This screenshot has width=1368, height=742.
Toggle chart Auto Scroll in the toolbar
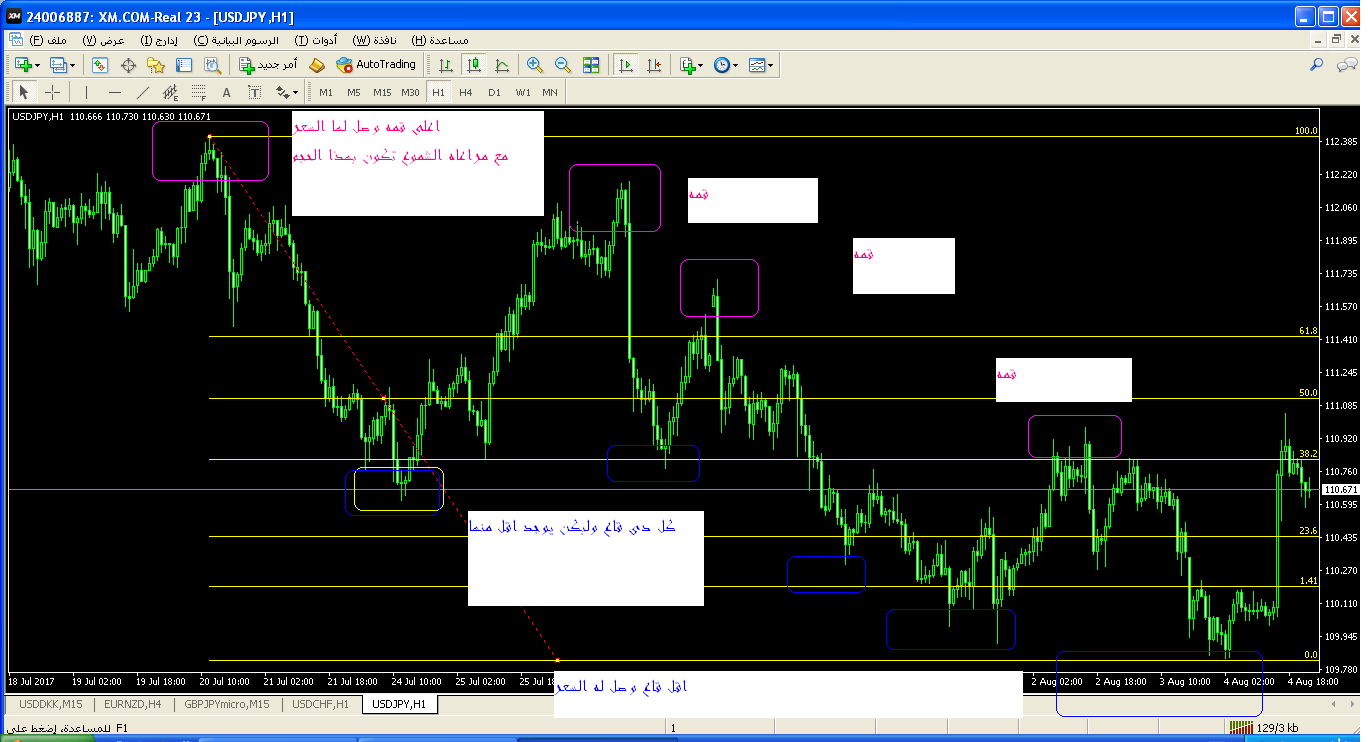tap(626, 65)
